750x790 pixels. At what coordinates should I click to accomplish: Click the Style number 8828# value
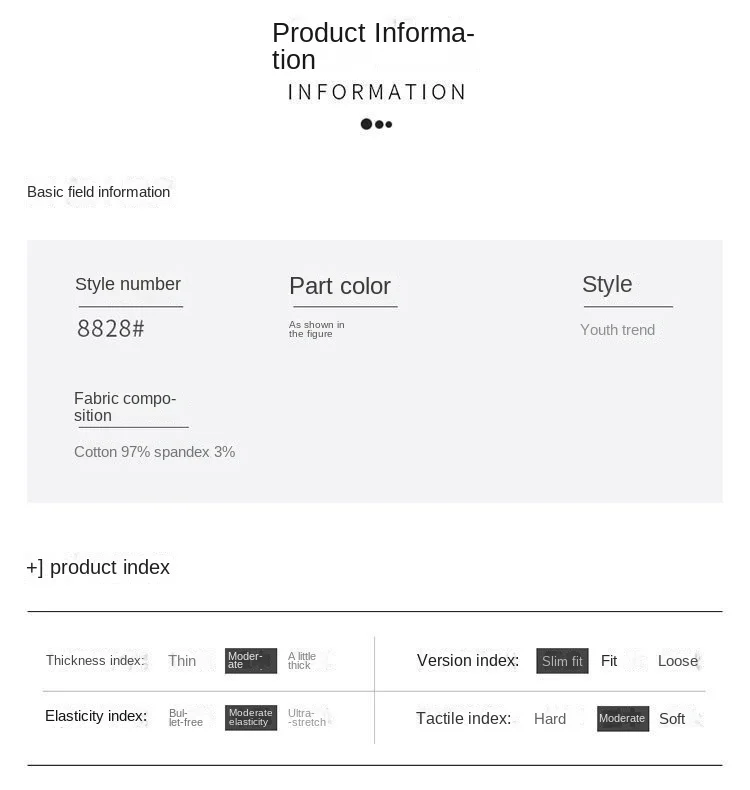(111, 328)
